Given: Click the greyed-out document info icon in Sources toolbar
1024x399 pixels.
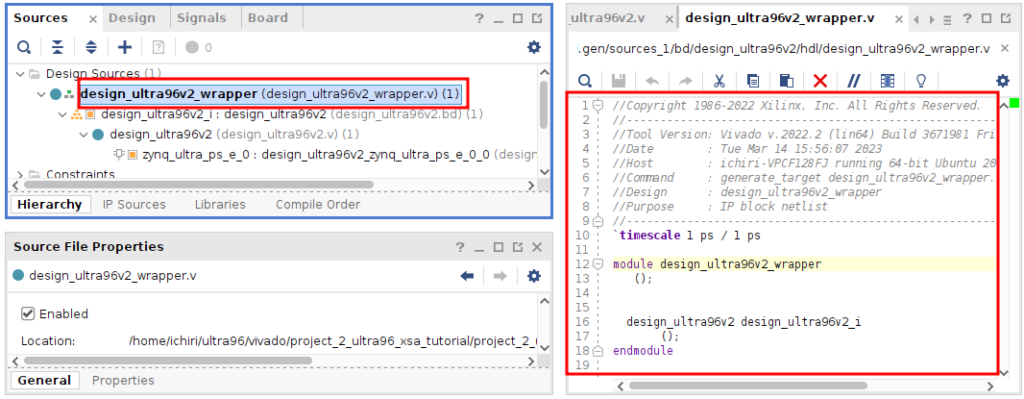Looking at the screenshot, I should pos(159,47).
